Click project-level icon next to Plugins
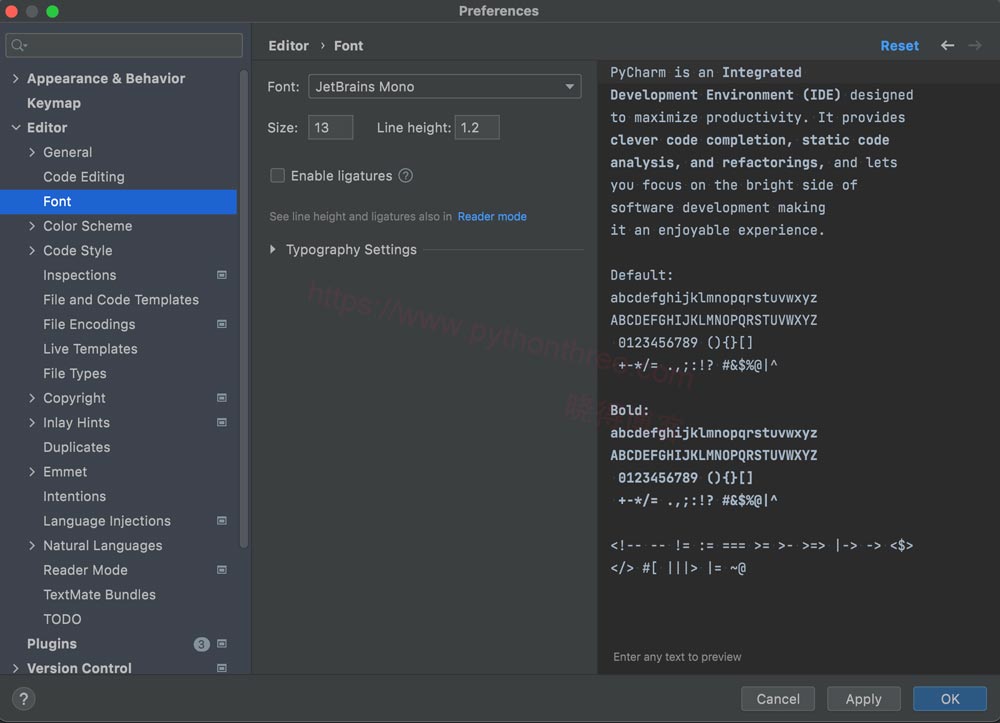 pyautogui.click(x=221, y=643)
